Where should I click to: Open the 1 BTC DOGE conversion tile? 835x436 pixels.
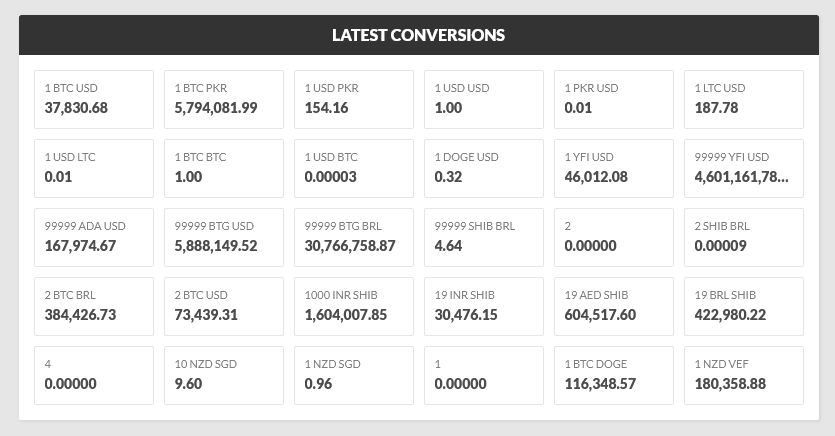click(x=613, y=375)
